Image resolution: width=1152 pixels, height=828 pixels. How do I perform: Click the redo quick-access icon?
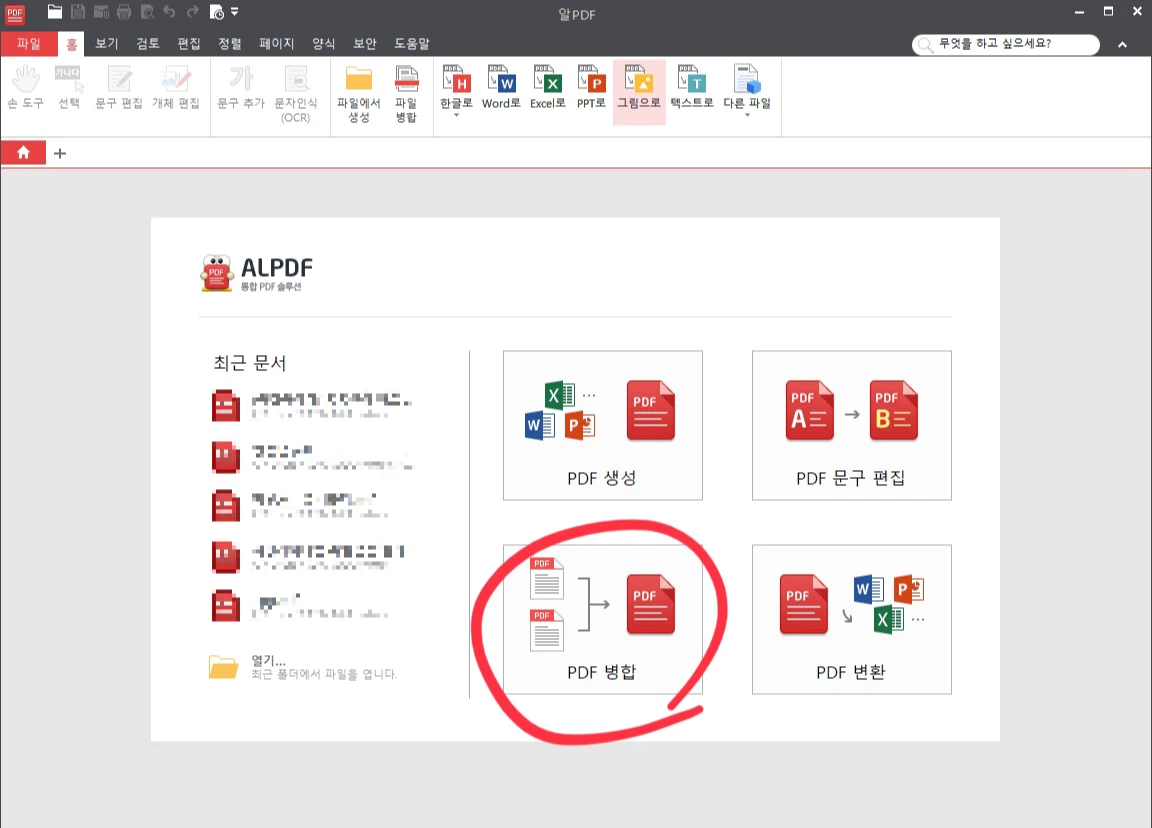(x=192, y=12)
